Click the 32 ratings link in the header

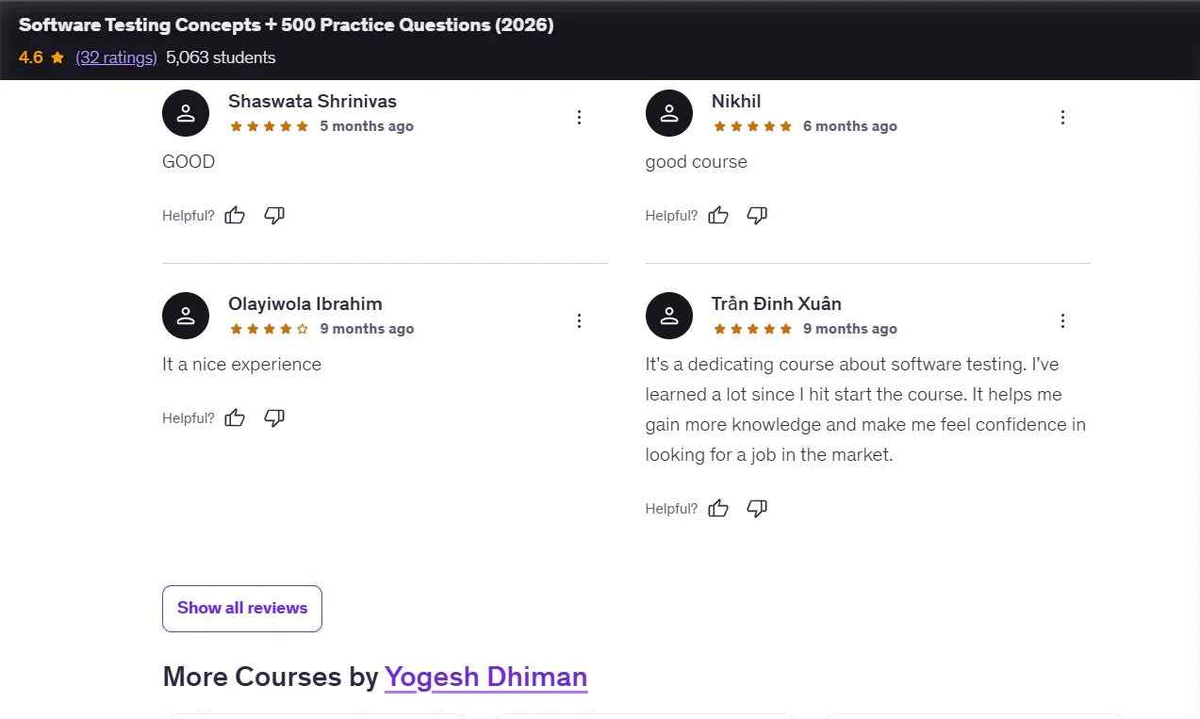click(116, 57)
